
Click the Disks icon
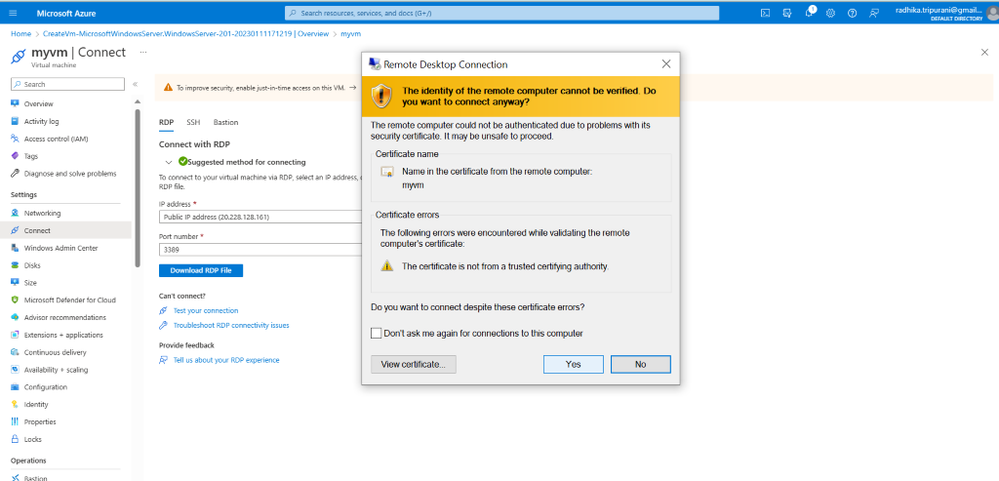(x=15, y=265)
